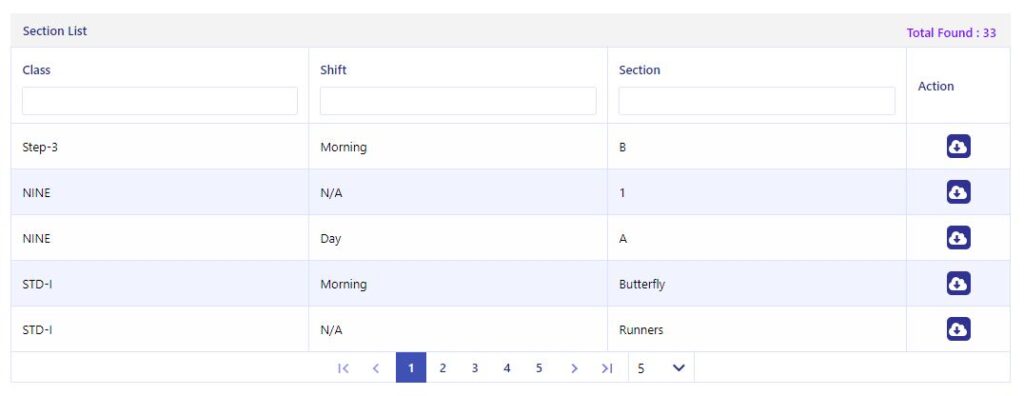Open the rows-per-page dropdown

[661, 369]
